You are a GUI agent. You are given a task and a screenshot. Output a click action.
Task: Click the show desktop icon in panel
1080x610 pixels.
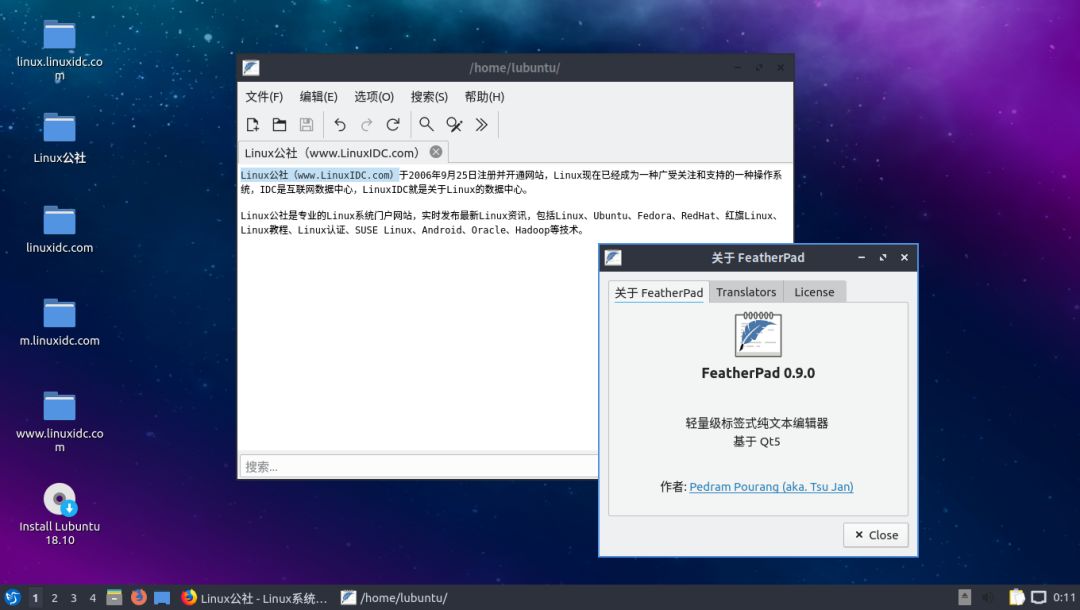coord(162,598)
